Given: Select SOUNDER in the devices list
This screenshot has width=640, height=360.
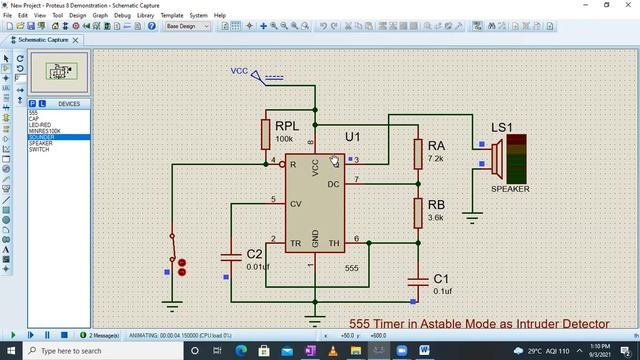Looking at the screenshot, I should tap(59, 137).
